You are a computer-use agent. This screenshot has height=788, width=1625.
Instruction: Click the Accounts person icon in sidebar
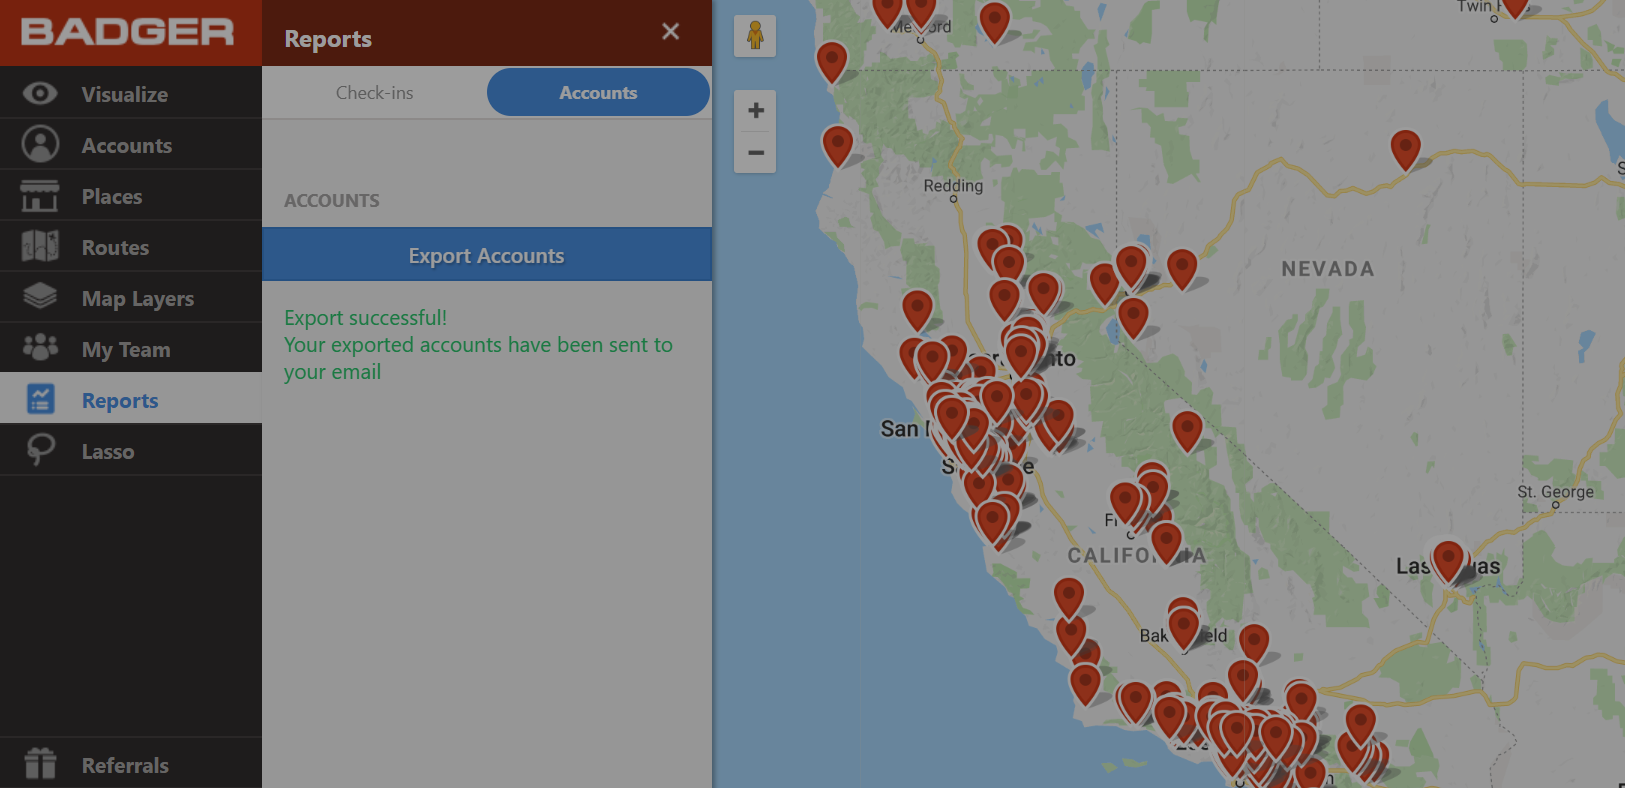tap(40, 144)
